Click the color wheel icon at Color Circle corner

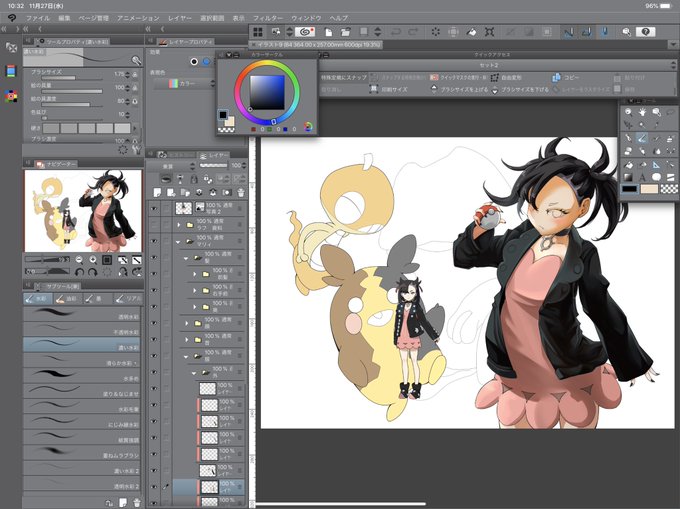(308, 127)
